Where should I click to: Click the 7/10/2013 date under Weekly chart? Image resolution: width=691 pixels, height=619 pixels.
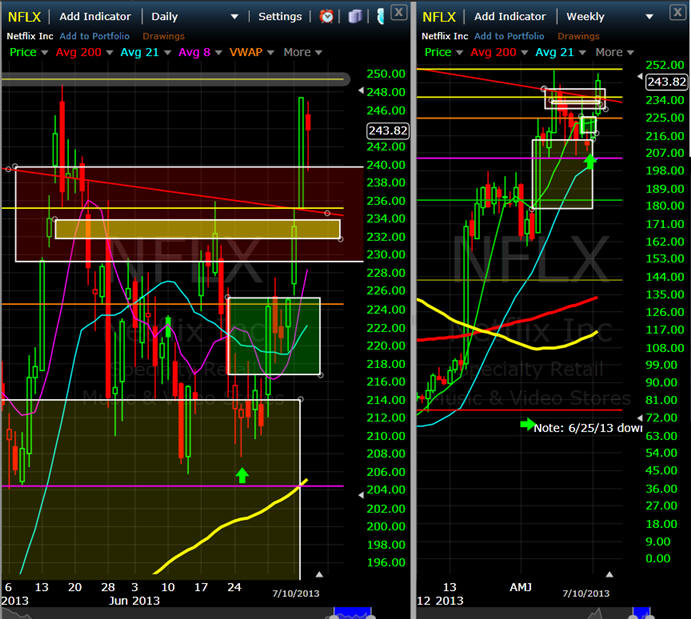tap(586, 593)
